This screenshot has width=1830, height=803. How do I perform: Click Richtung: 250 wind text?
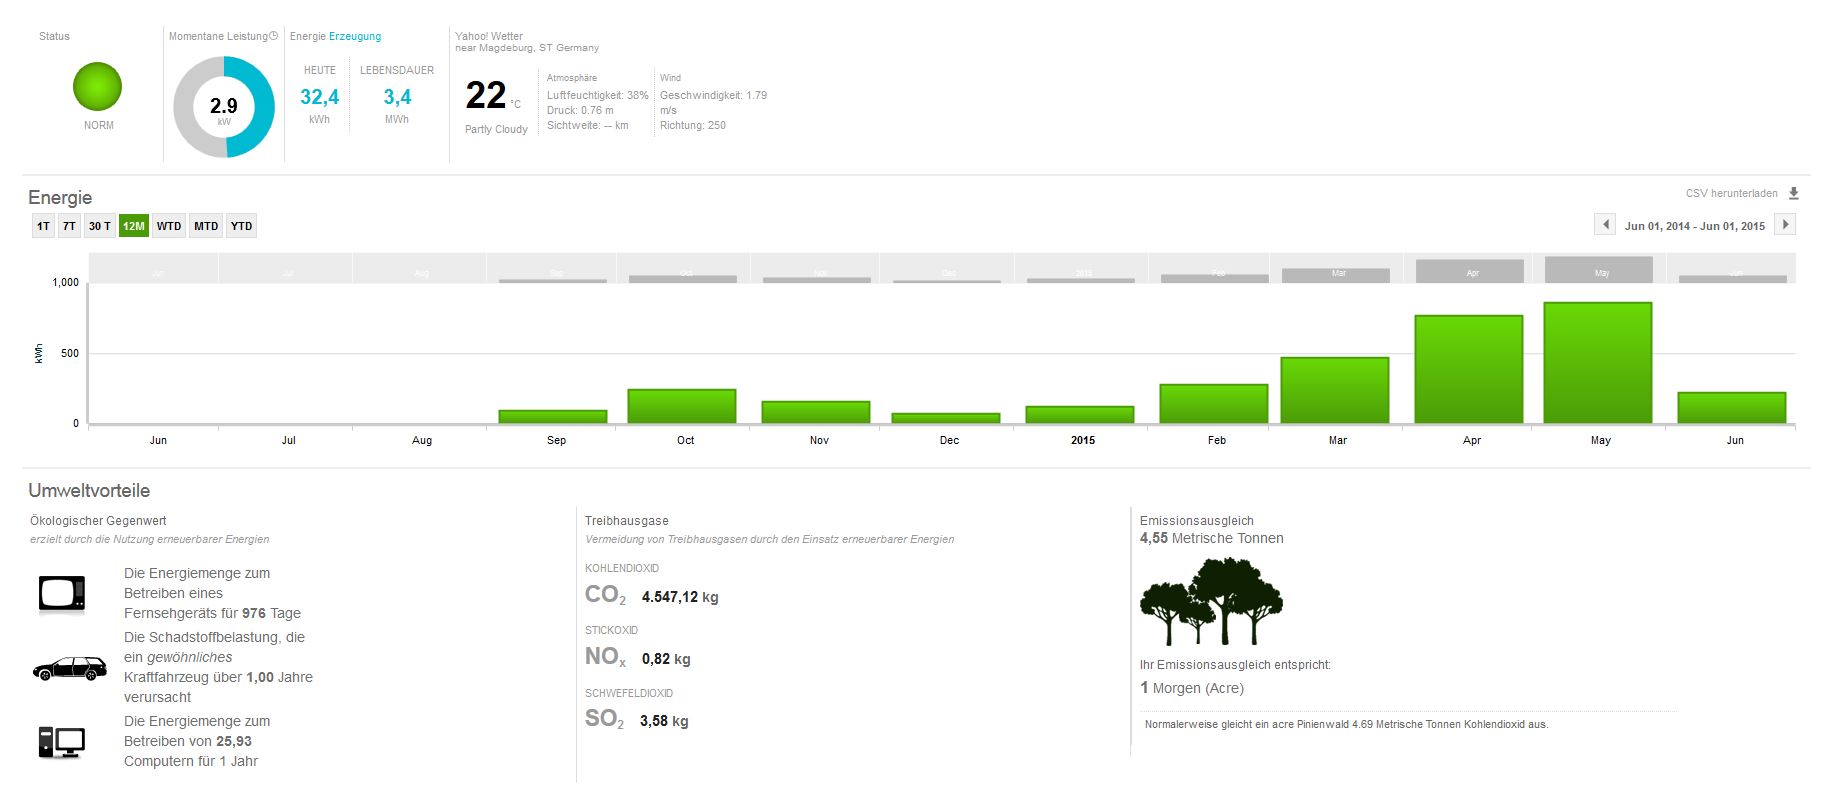click(693, 125)
